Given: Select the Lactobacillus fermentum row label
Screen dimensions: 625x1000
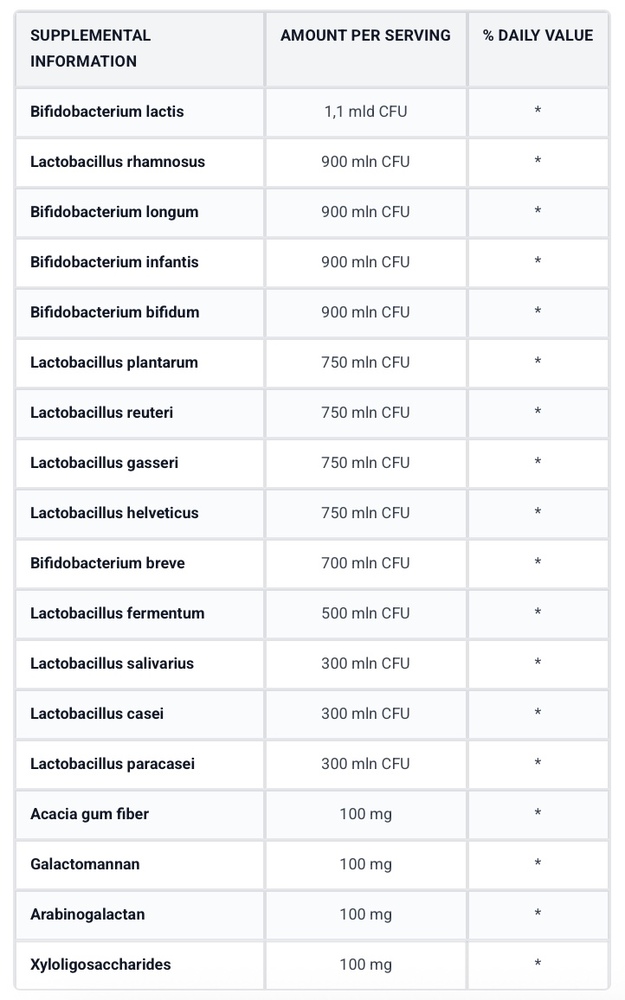Looking at the screenshot, I should (117, 614).
